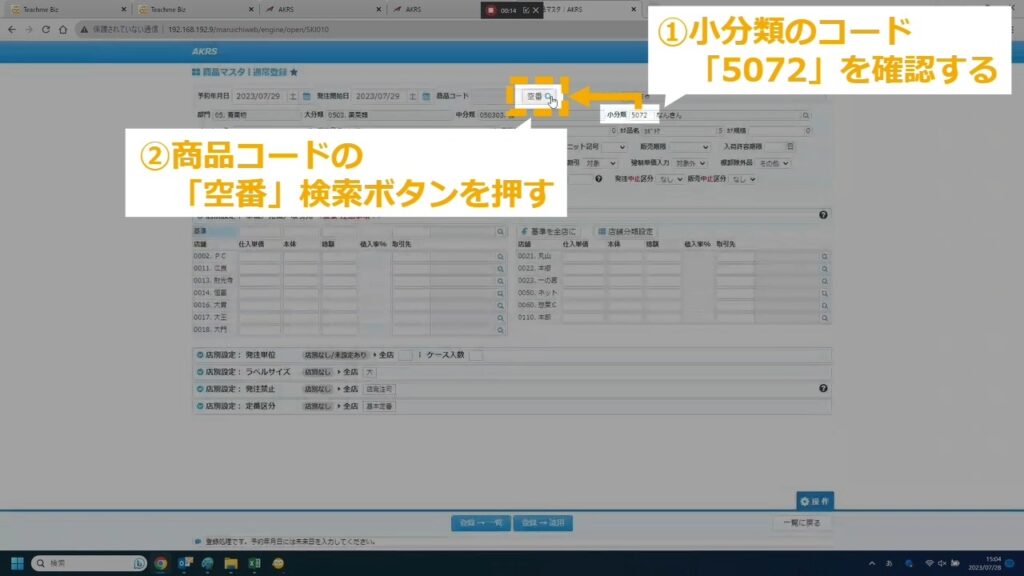The width and height of the screenshot is (1024, 576).
Task: Click 操作 gear button
Action: coord(814,501)
